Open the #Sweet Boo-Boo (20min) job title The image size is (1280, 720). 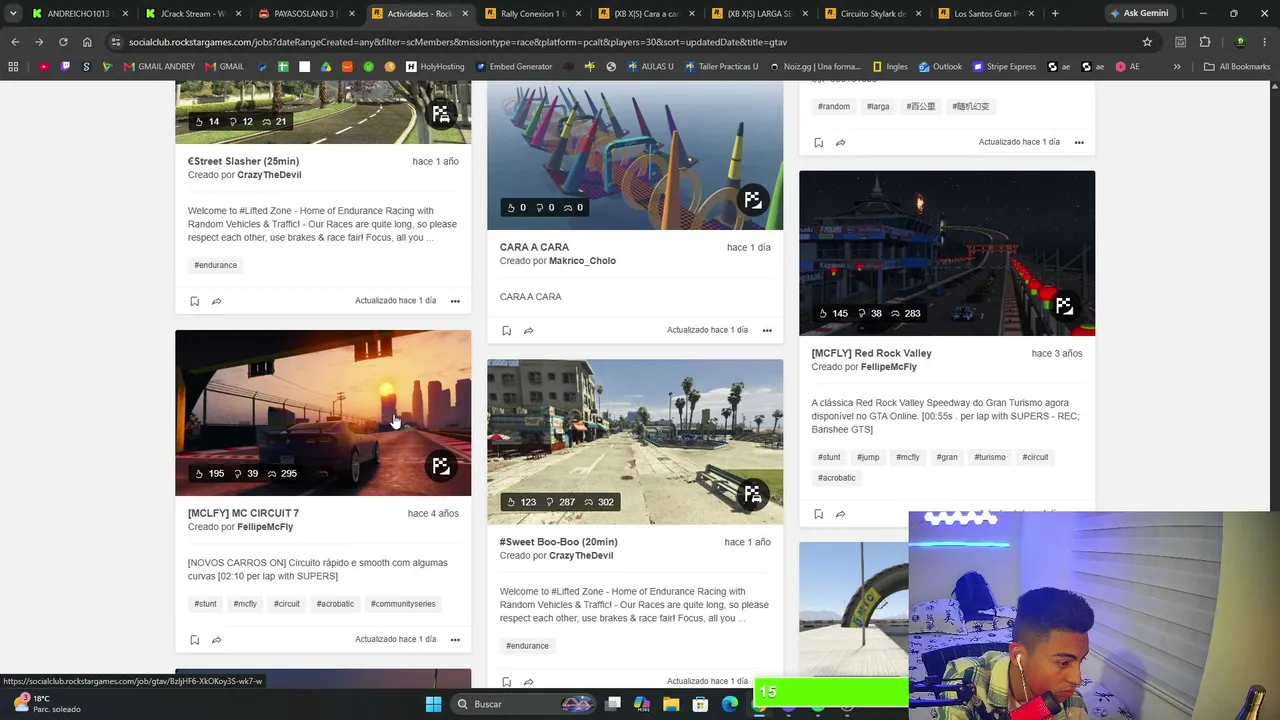click(559, 542)
